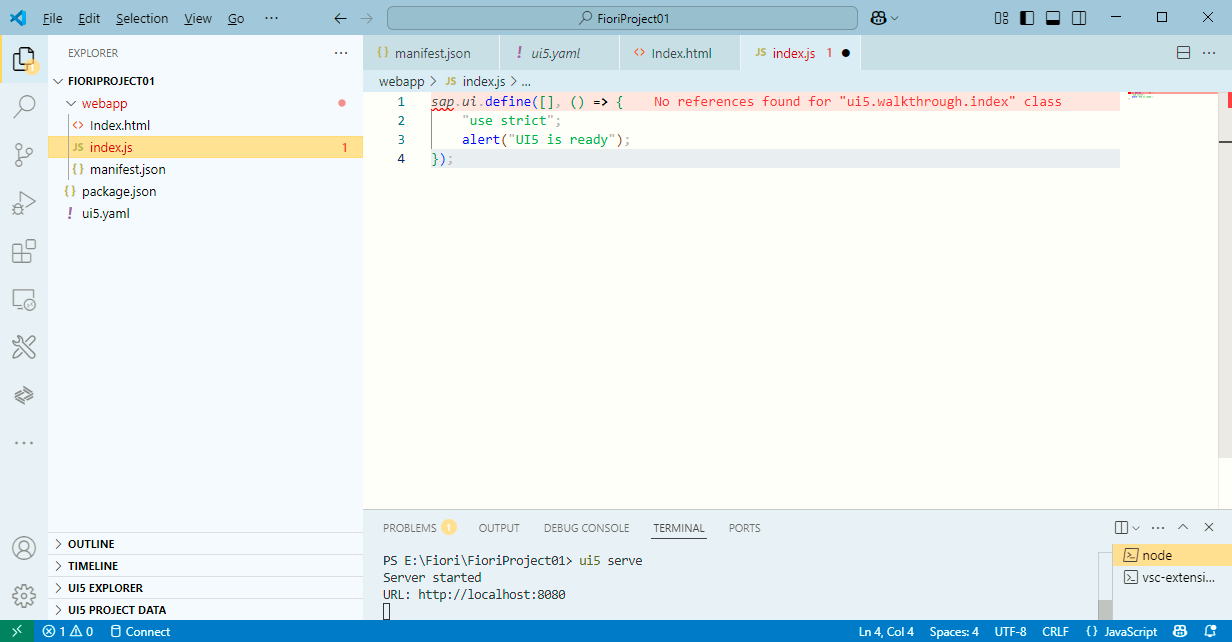Click Split Editor Right icon
Screen dimensions: 1232x642
(x=1183, y=53)
